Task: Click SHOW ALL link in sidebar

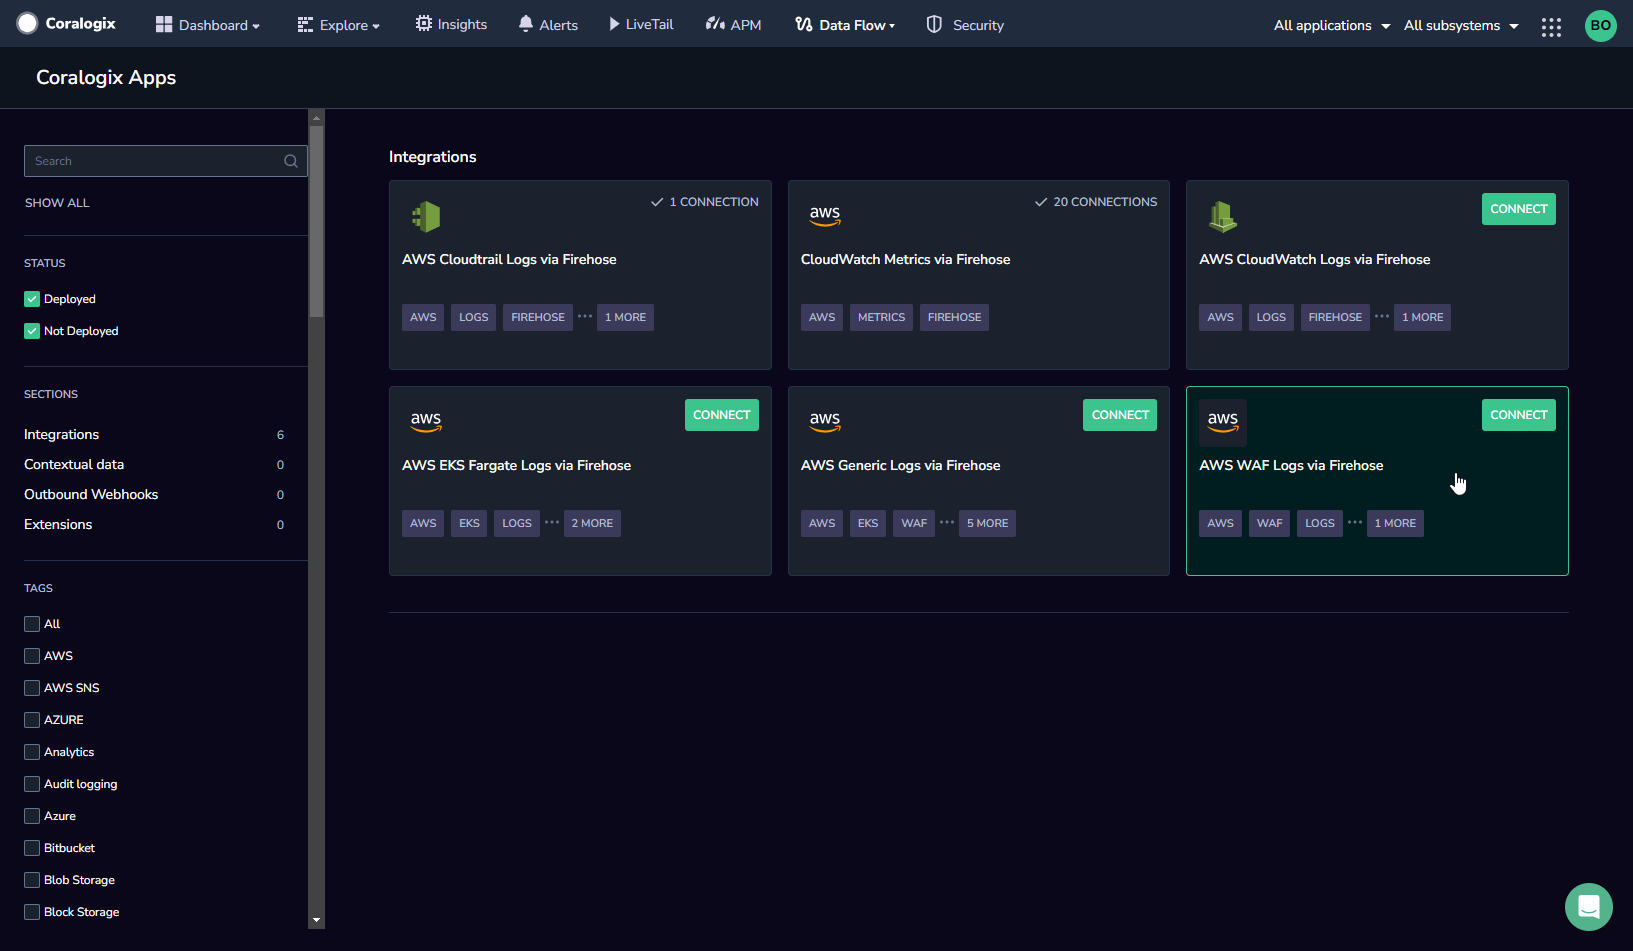Action: (57, 203)
